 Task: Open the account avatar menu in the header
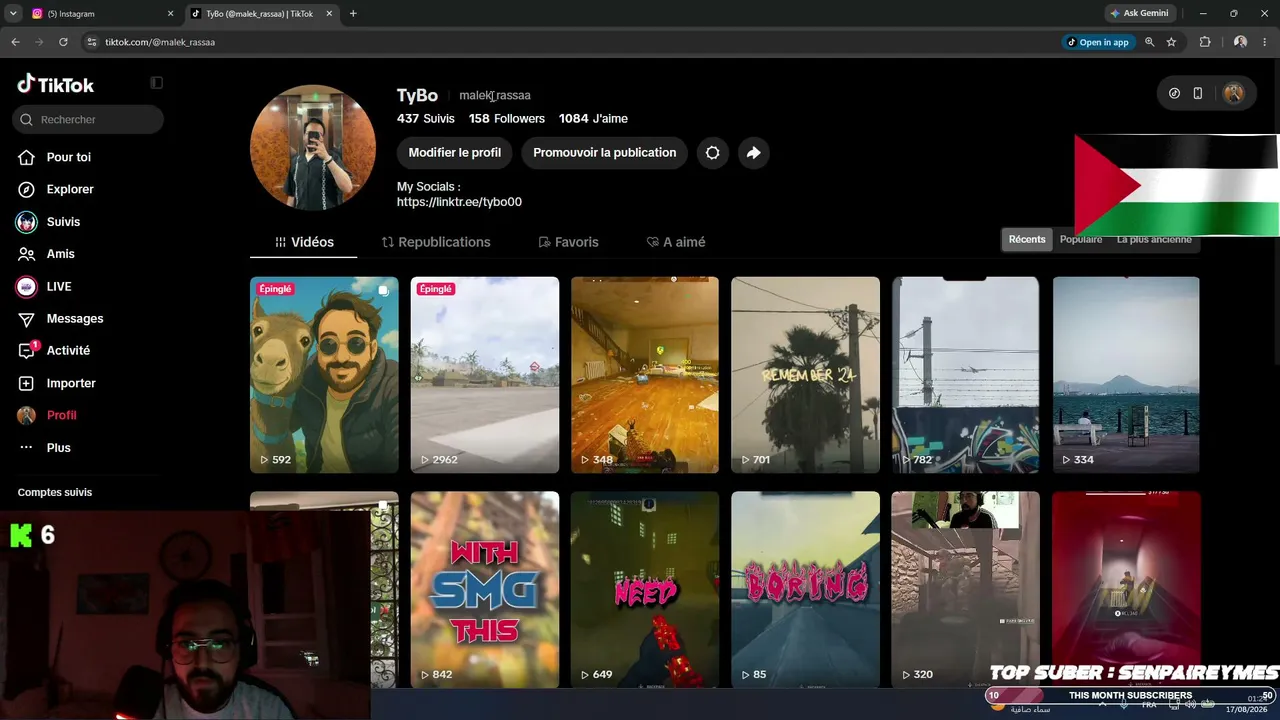pyautogui.click(x=1233, y=93)
